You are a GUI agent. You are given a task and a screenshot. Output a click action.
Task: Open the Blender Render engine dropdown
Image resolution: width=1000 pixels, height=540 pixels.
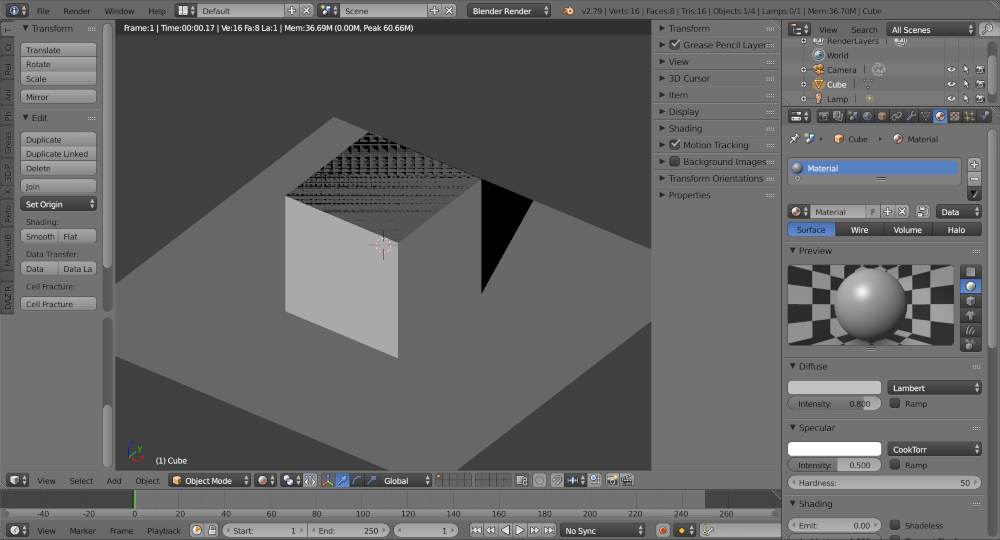(509, 11)
